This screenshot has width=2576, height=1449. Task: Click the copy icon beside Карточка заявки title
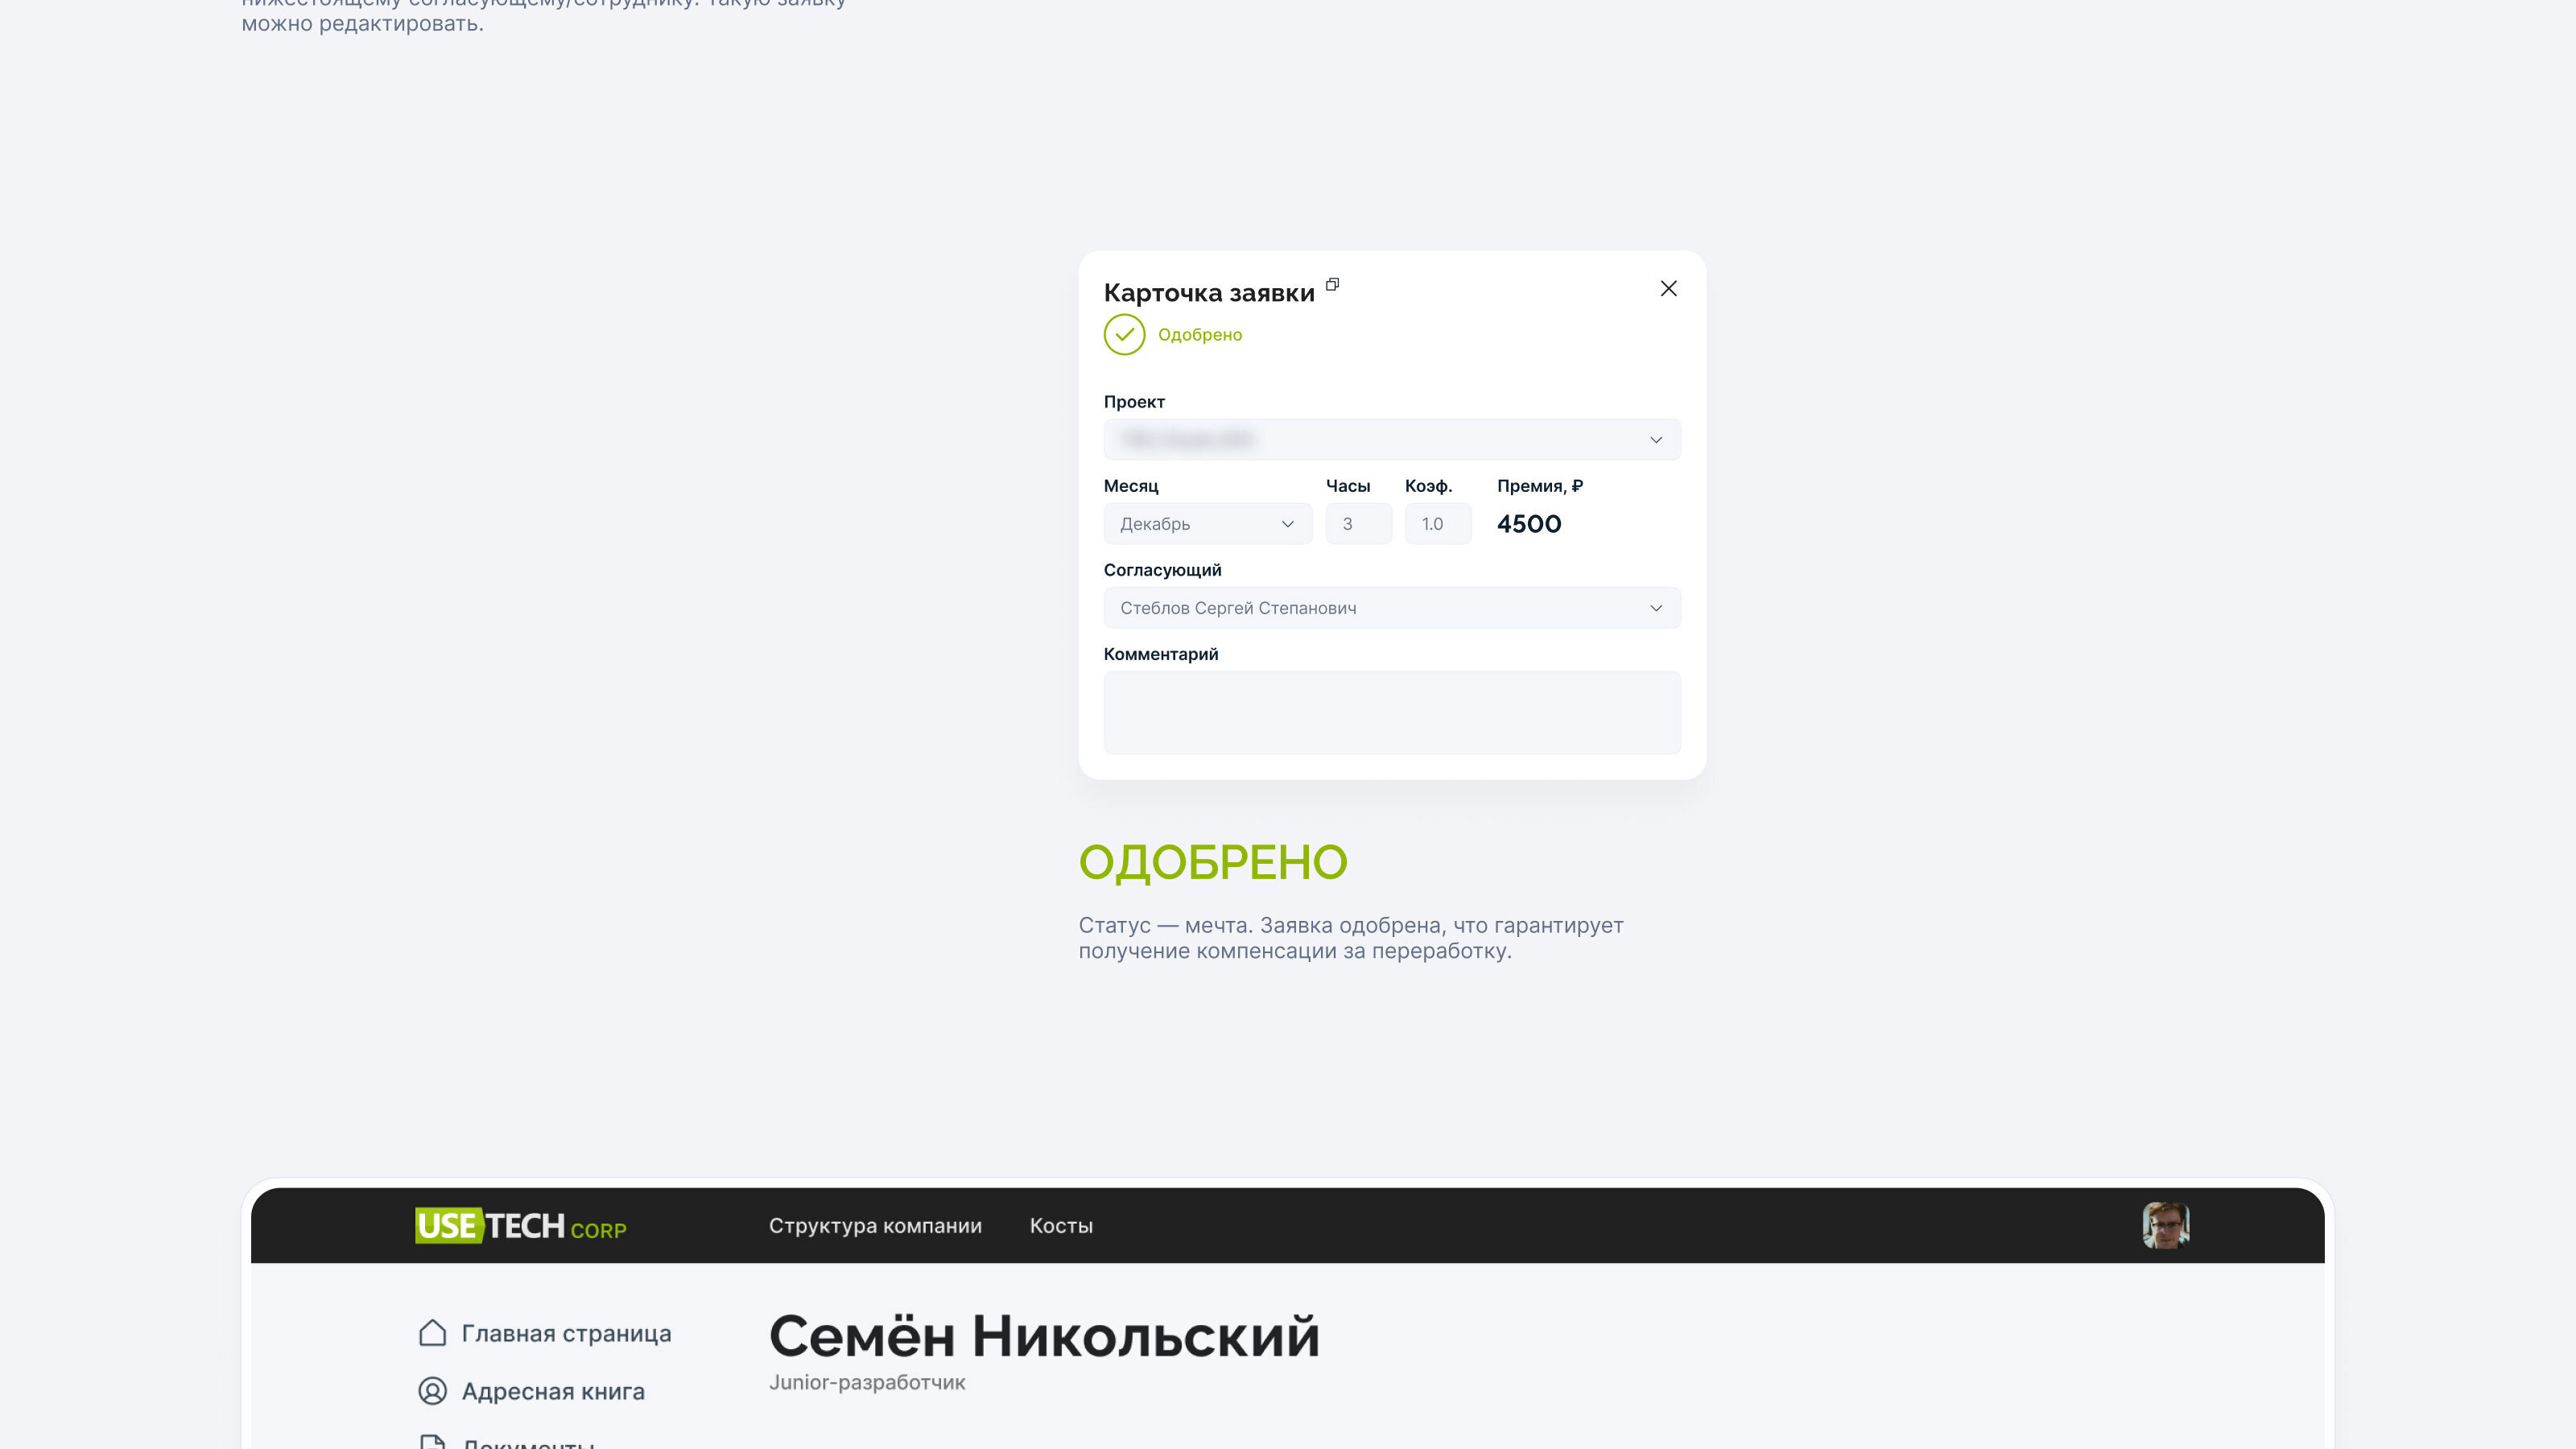(x=1332, y=285)
